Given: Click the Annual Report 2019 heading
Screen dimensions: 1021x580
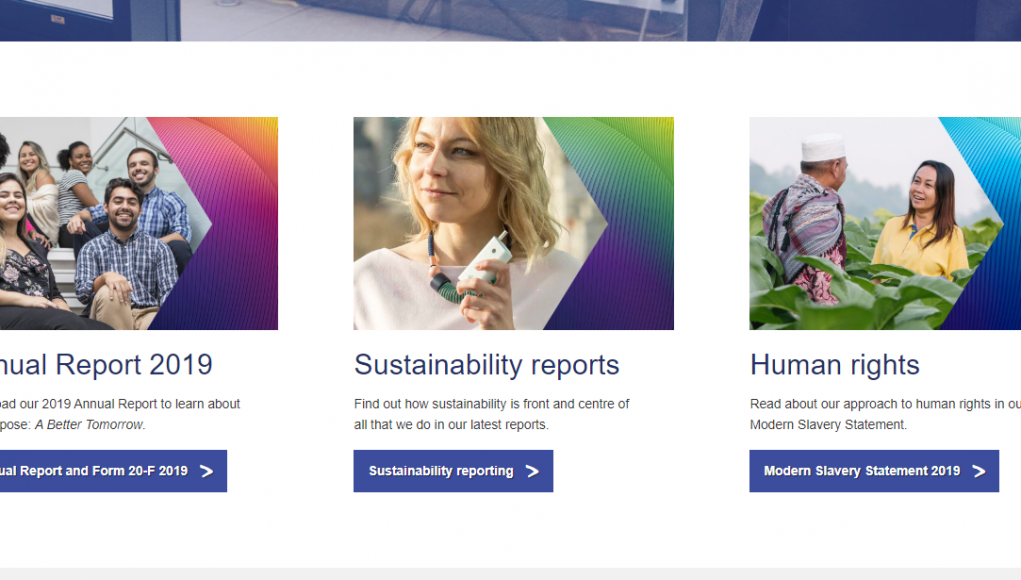Looking at the screenshot, I should [x=105, y=365].
